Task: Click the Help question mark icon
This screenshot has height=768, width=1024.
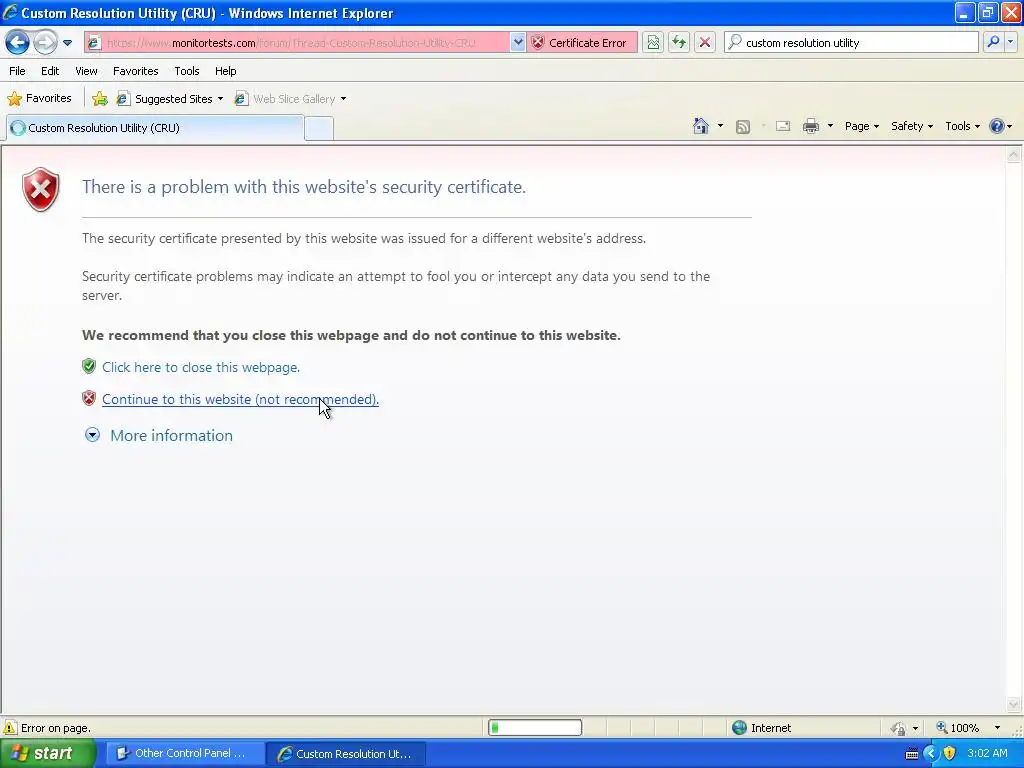Action: point(997,126)
